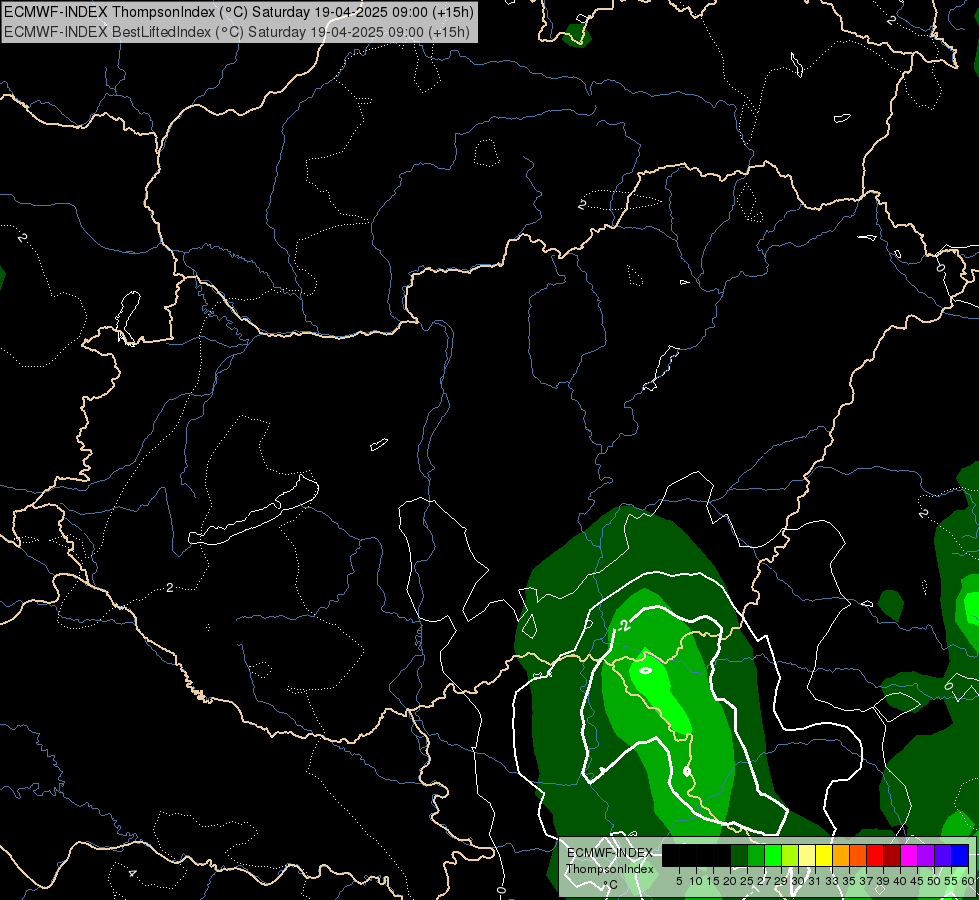Image resolution: width=979 pixels, height=900 pixels.
Task: Click the legend tick label 45
Action: (x=917, y=881)
